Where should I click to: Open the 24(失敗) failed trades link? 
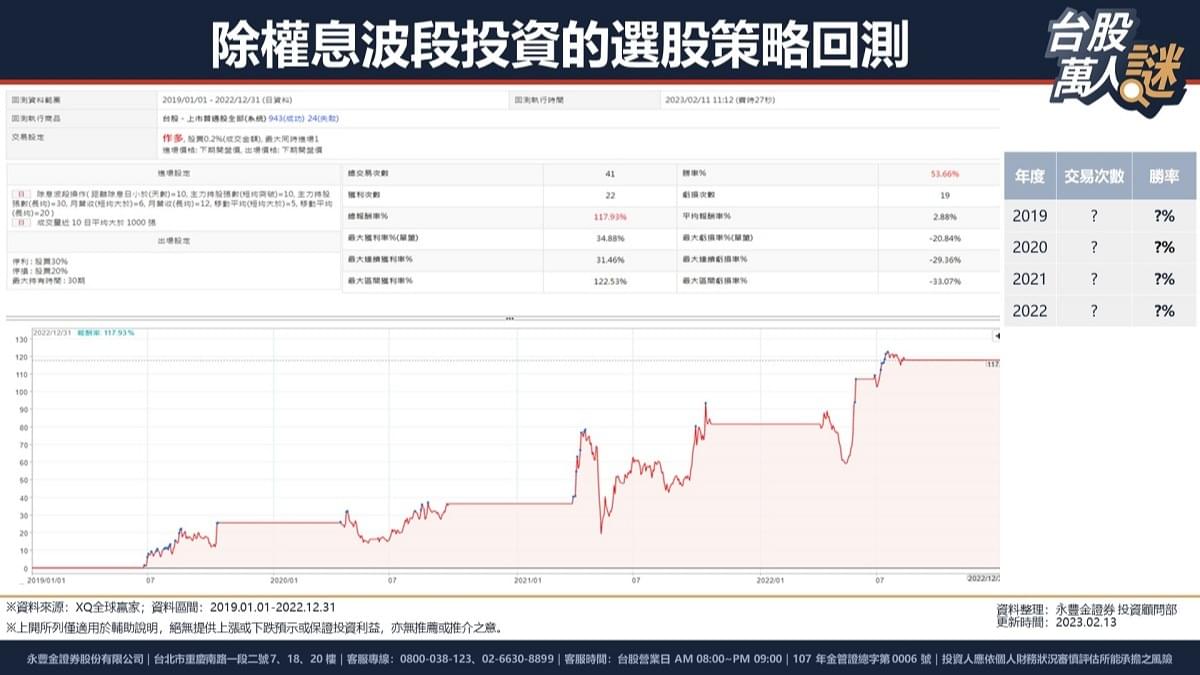coord(320,116)
